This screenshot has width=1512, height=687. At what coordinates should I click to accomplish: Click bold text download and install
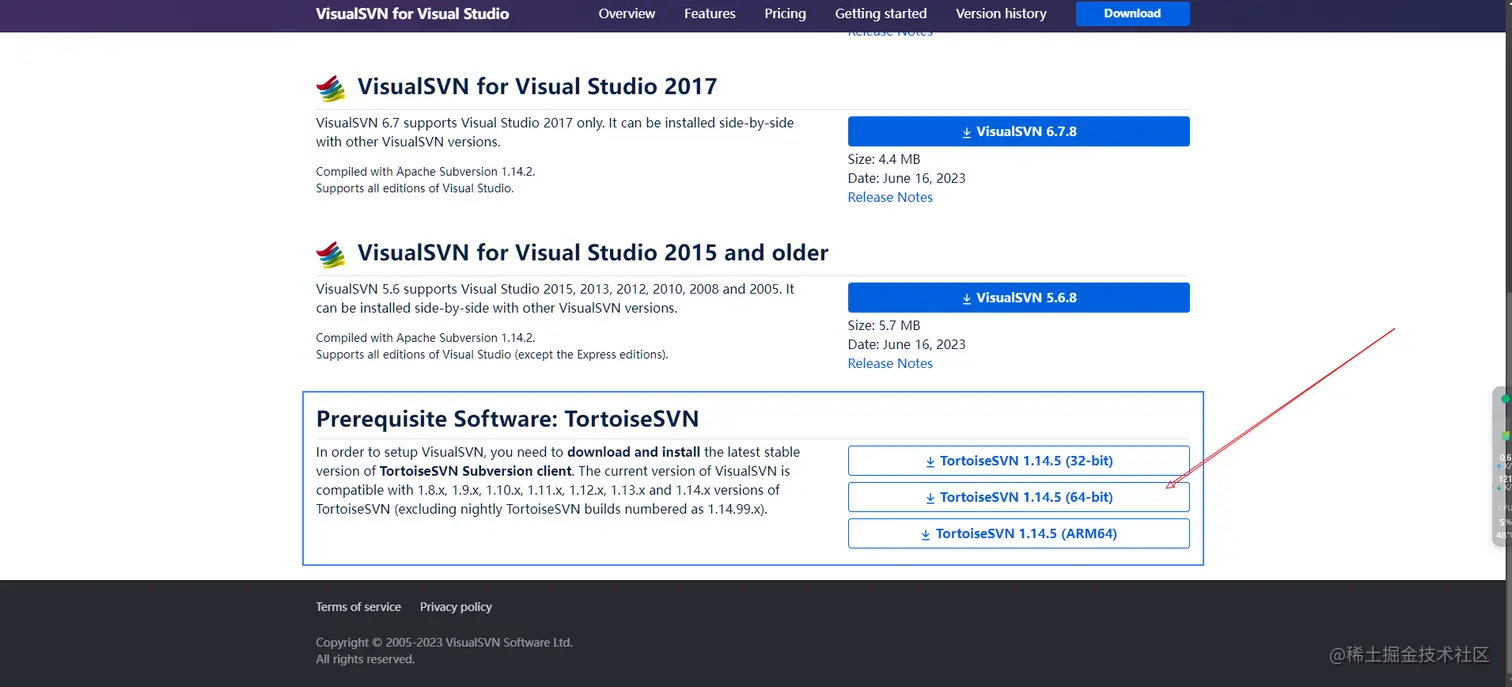[634, 452]
